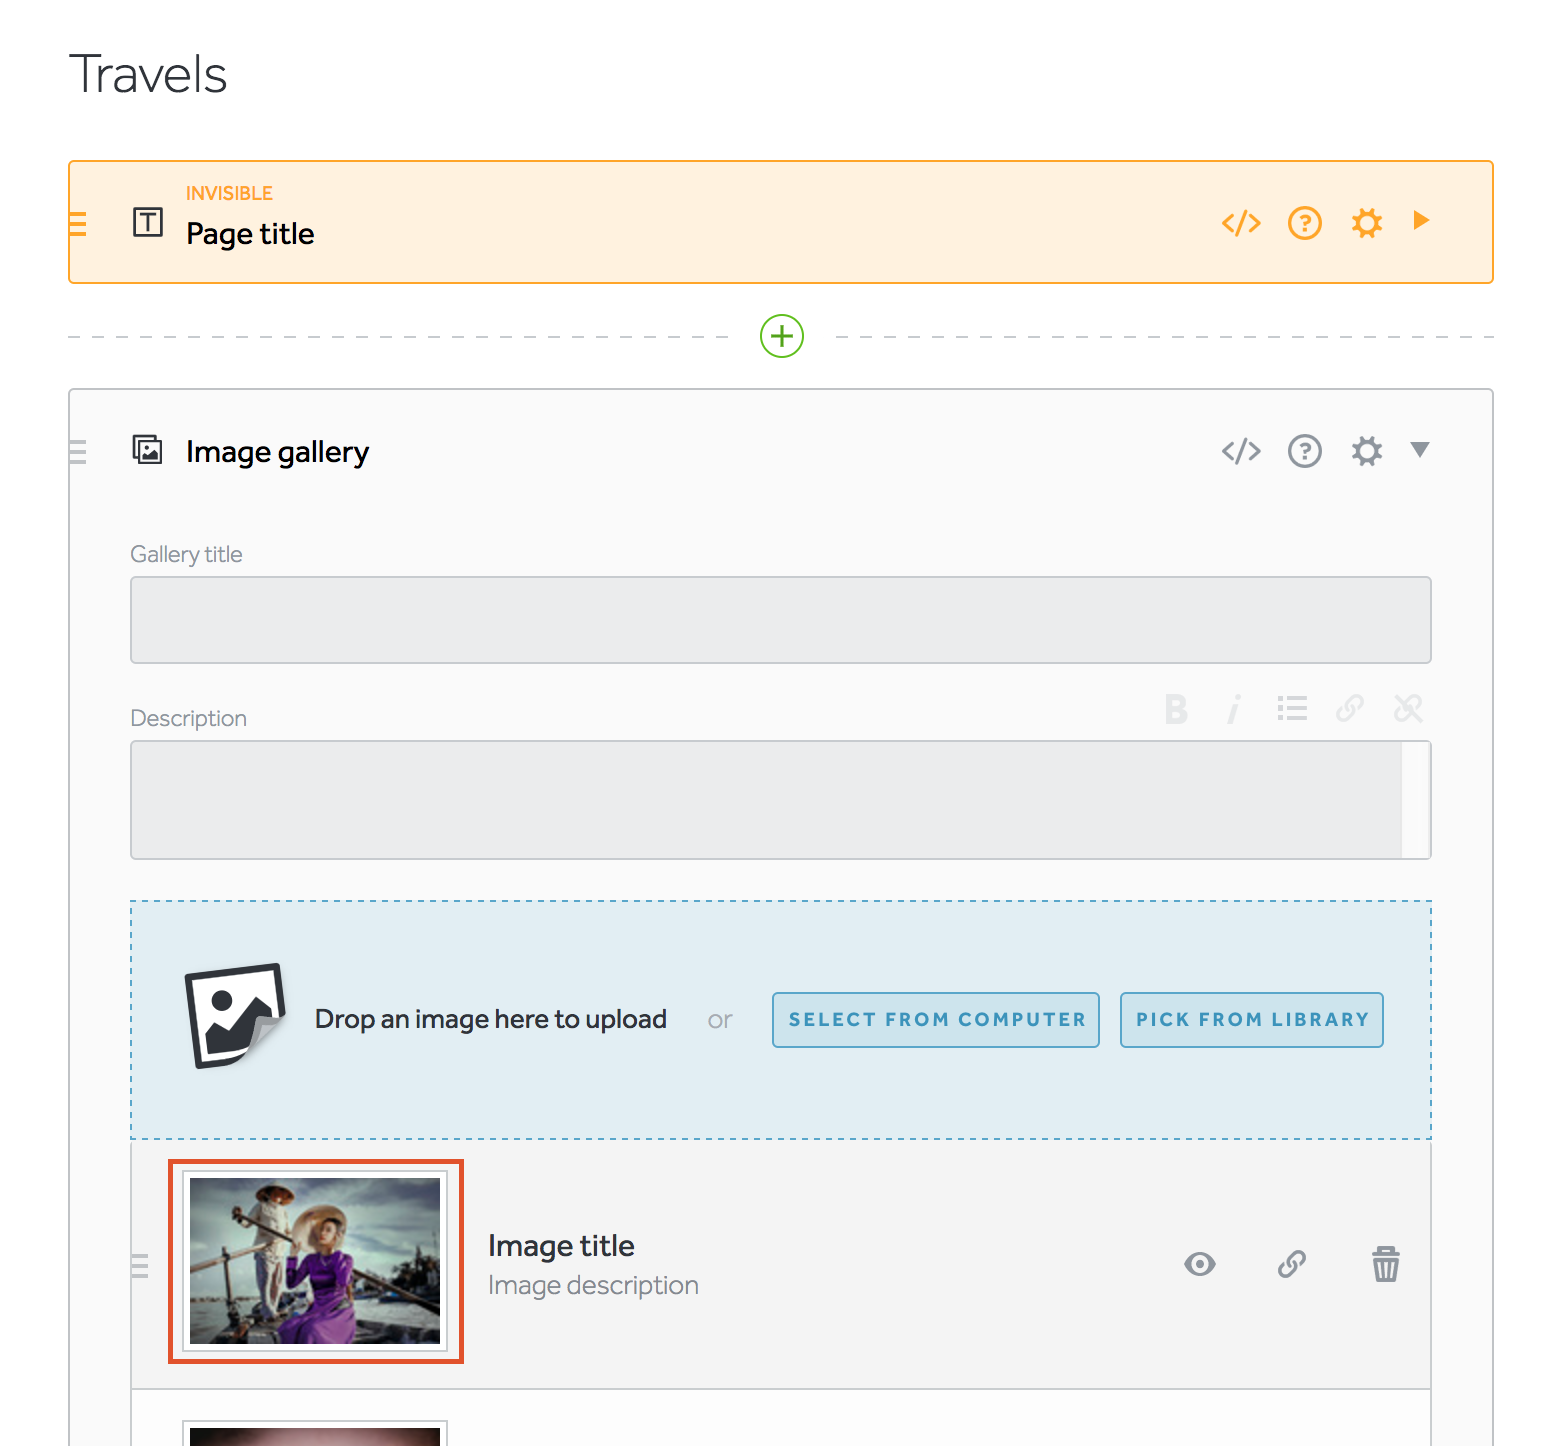Show help for Page title block
Viewport: 1560px width, 1446px height.
pos(1304,223)
